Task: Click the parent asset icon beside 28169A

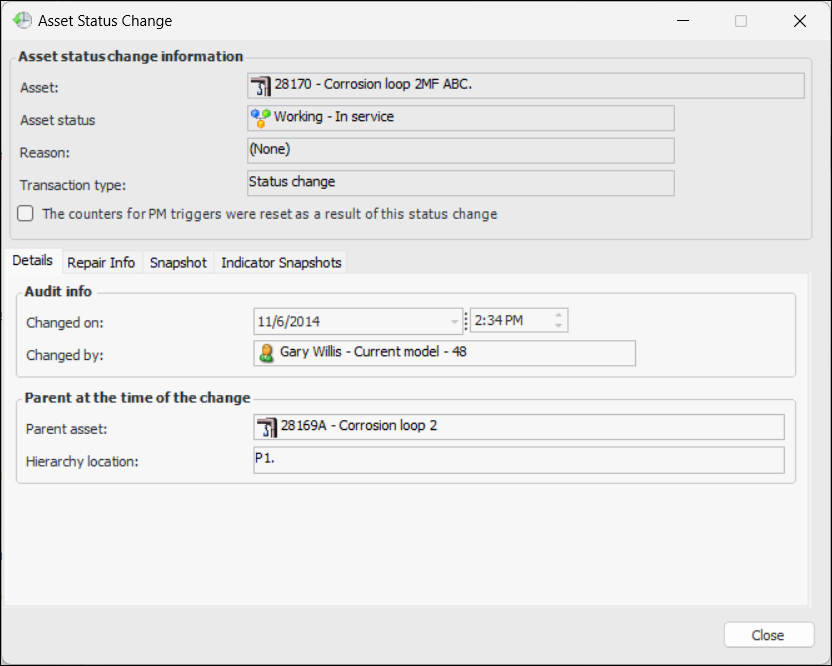Action: coord(266,427)
